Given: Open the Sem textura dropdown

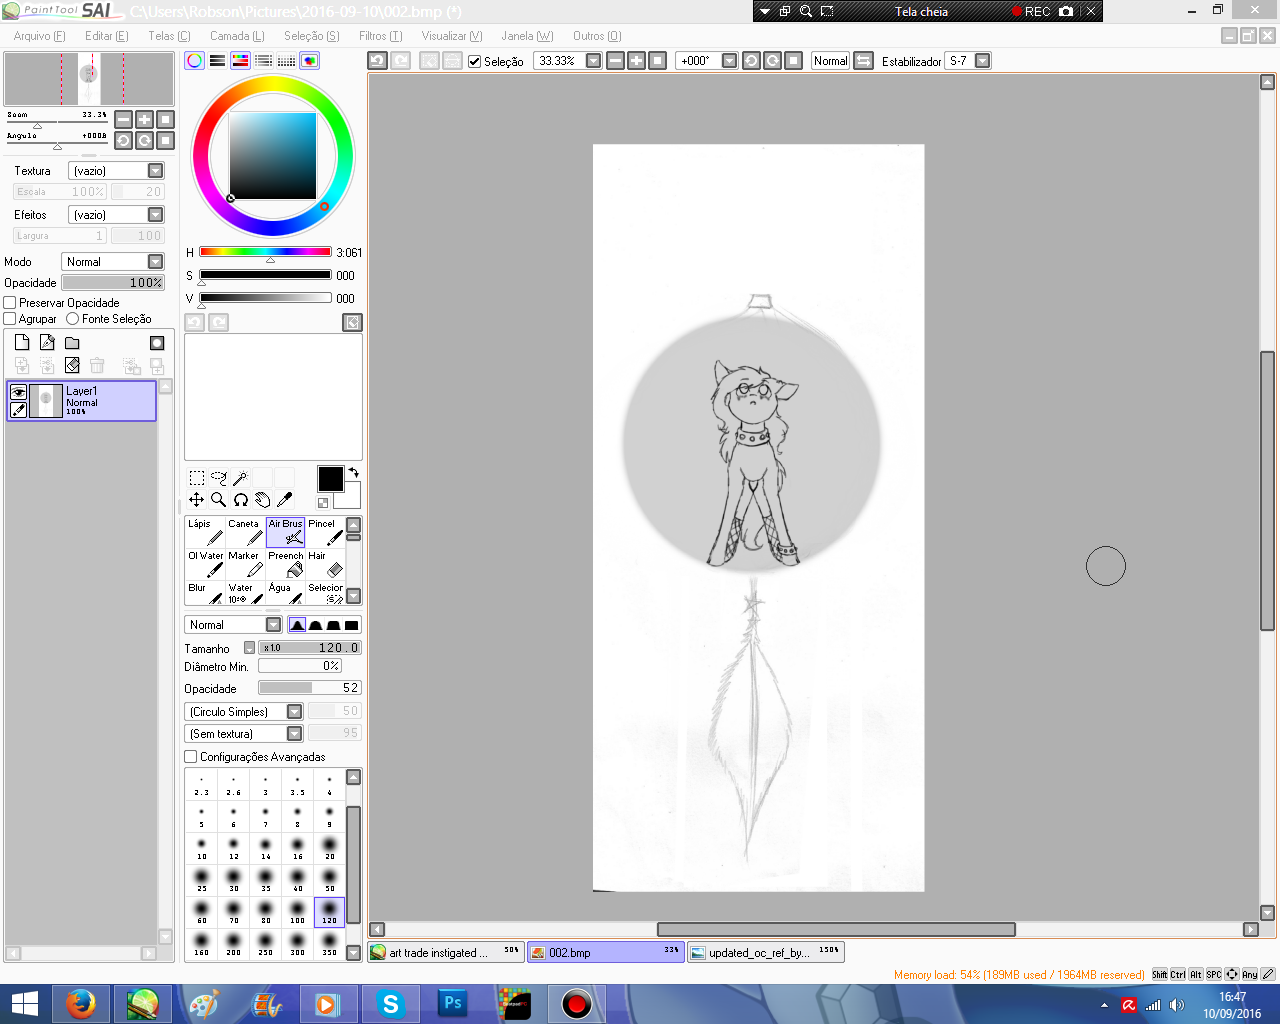Looking at the screenshot, I should (x=244, y=734).
